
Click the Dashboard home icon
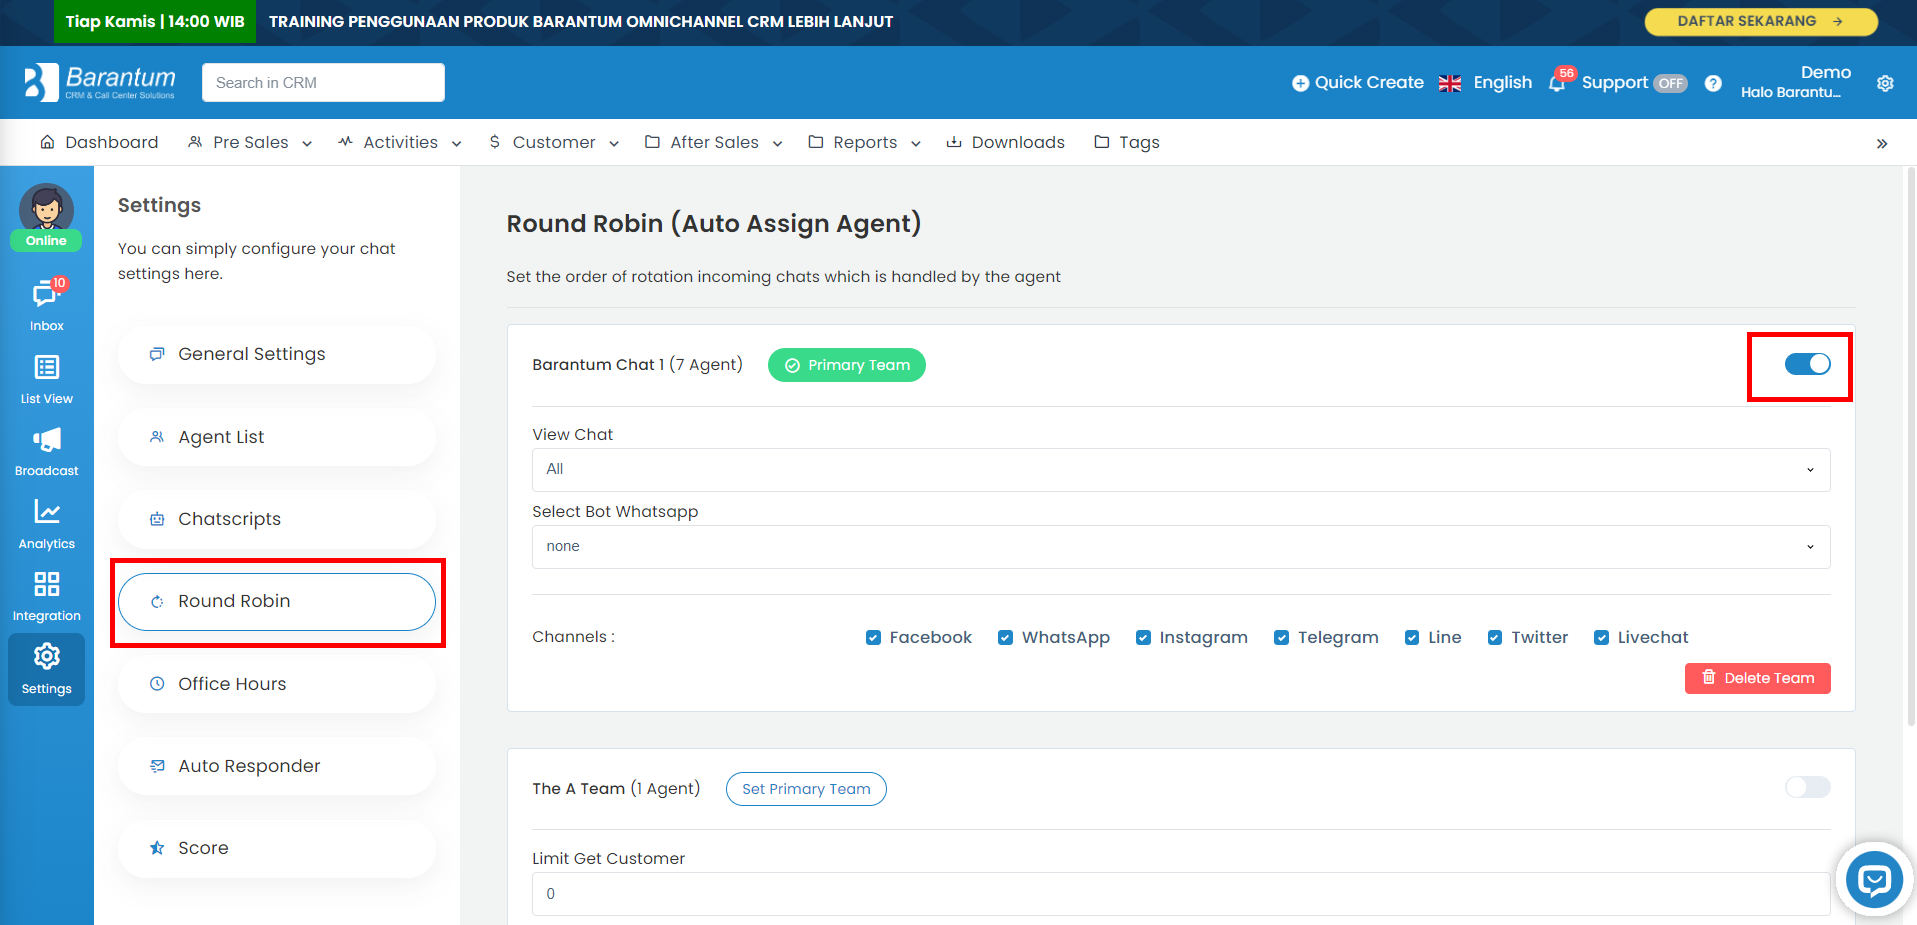click(x=47, y=142)
